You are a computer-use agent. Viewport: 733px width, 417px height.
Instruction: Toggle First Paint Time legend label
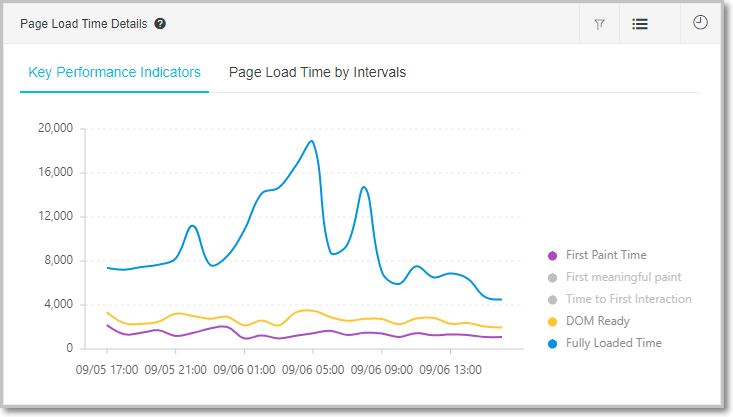[606, 255]
